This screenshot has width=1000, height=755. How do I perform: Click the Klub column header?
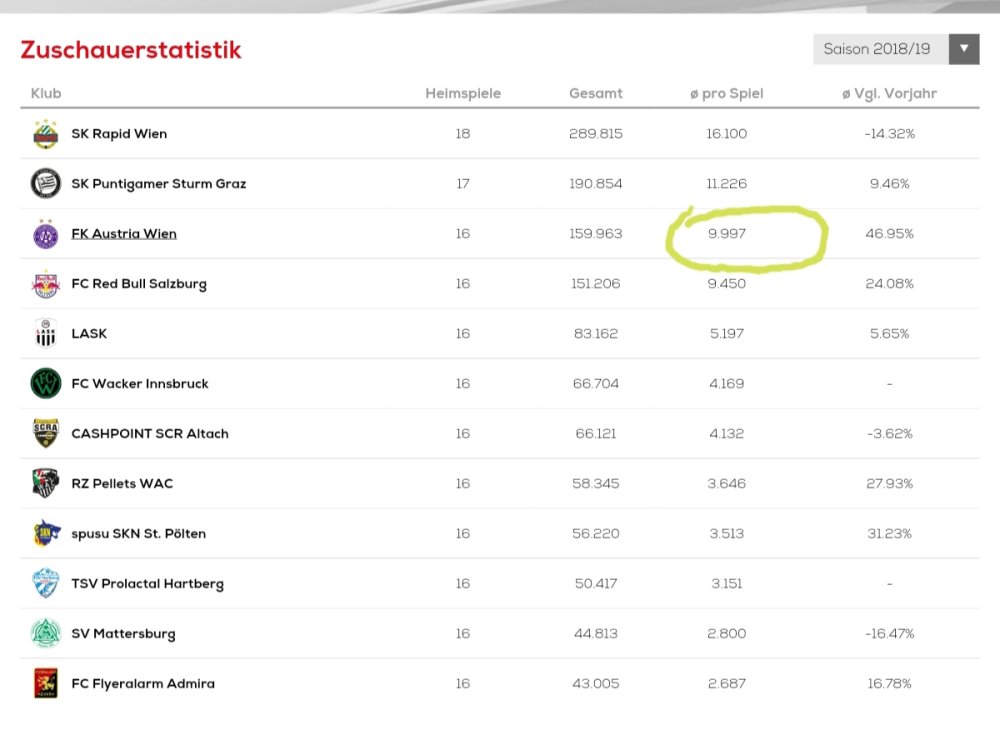coord(46,93)
